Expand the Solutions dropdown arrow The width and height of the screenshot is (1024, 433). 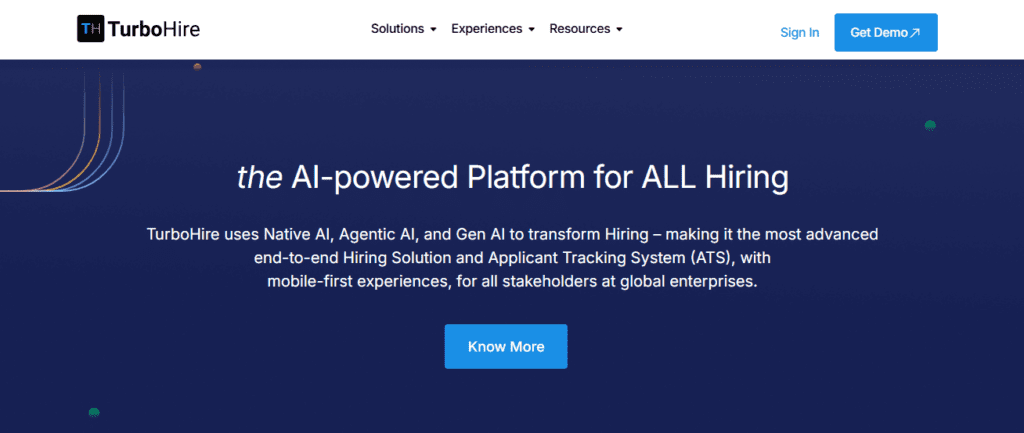point(433,29)
